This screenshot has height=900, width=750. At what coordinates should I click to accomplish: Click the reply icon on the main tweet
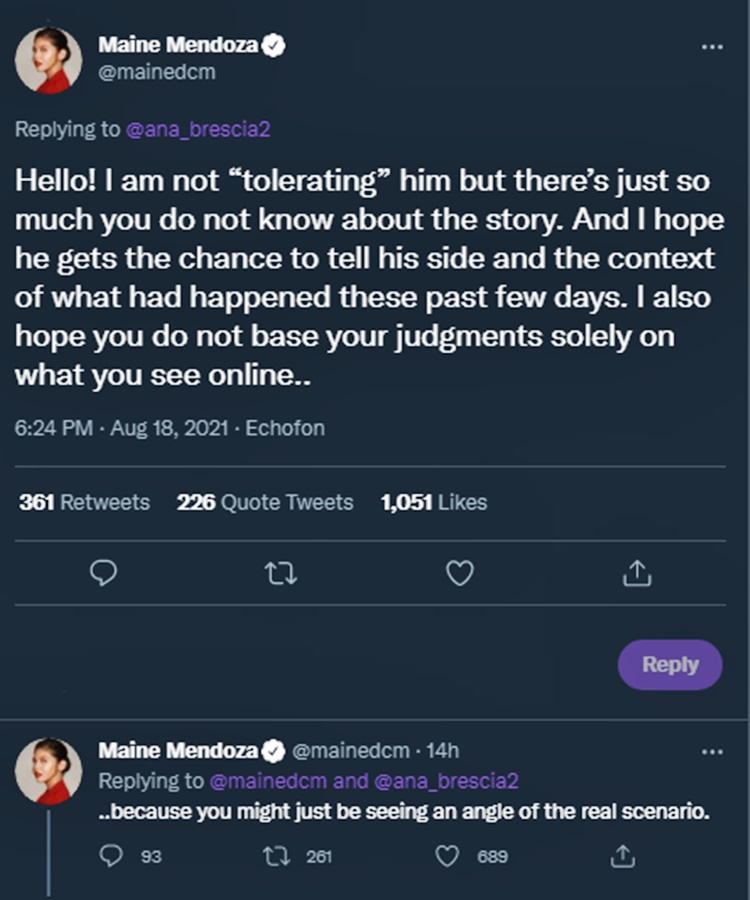click(x=104, y=573)
